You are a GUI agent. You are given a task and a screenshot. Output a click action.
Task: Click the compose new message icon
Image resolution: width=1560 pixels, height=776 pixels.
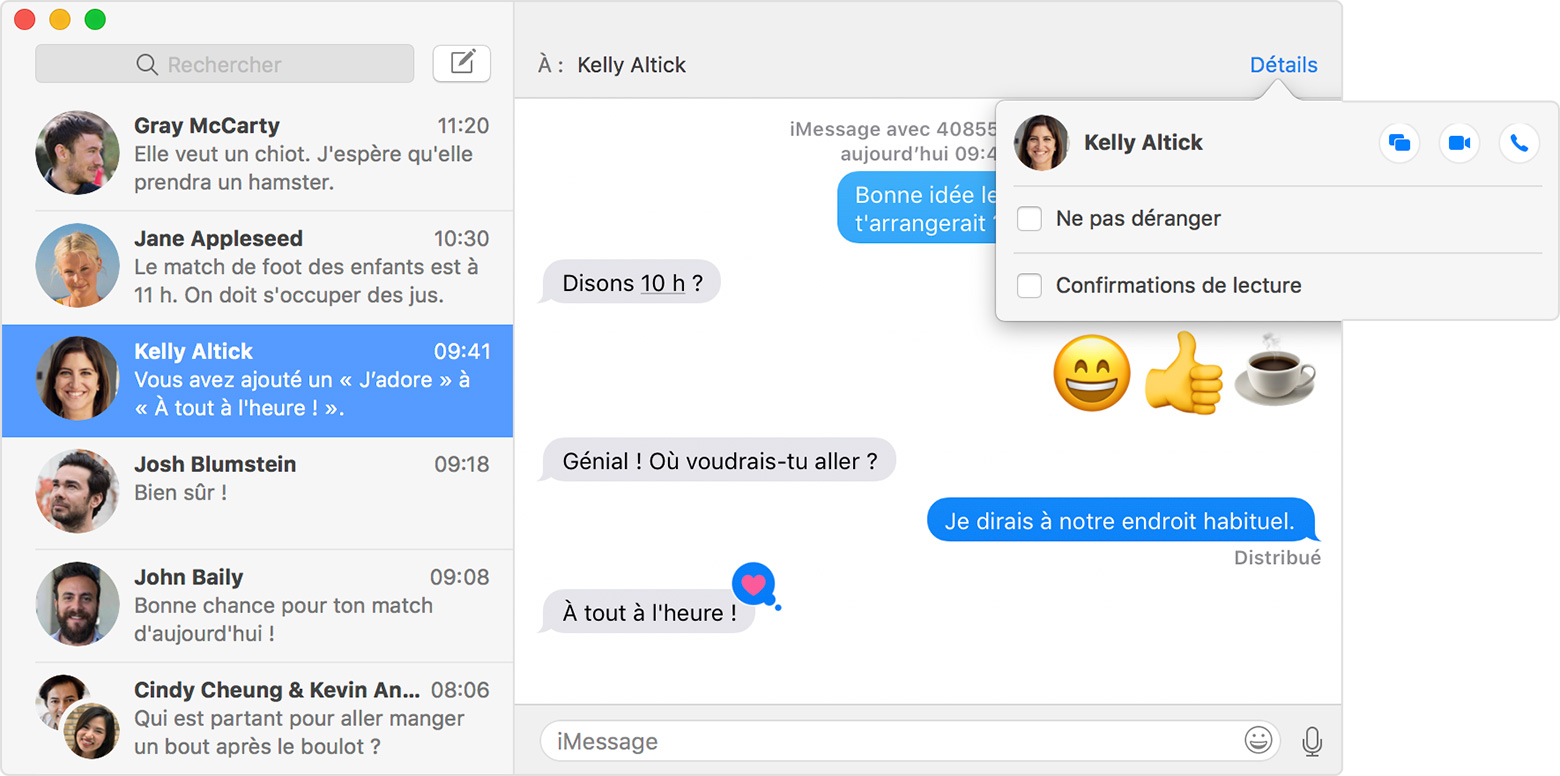point(461,64)
